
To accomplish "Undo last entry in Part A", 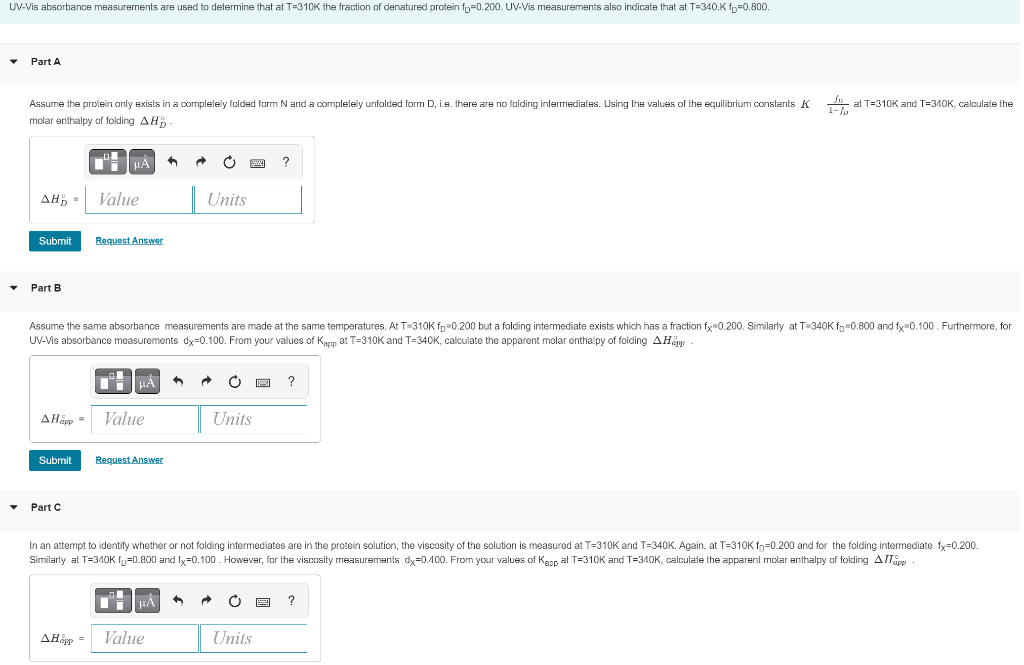I will point(172,161).
